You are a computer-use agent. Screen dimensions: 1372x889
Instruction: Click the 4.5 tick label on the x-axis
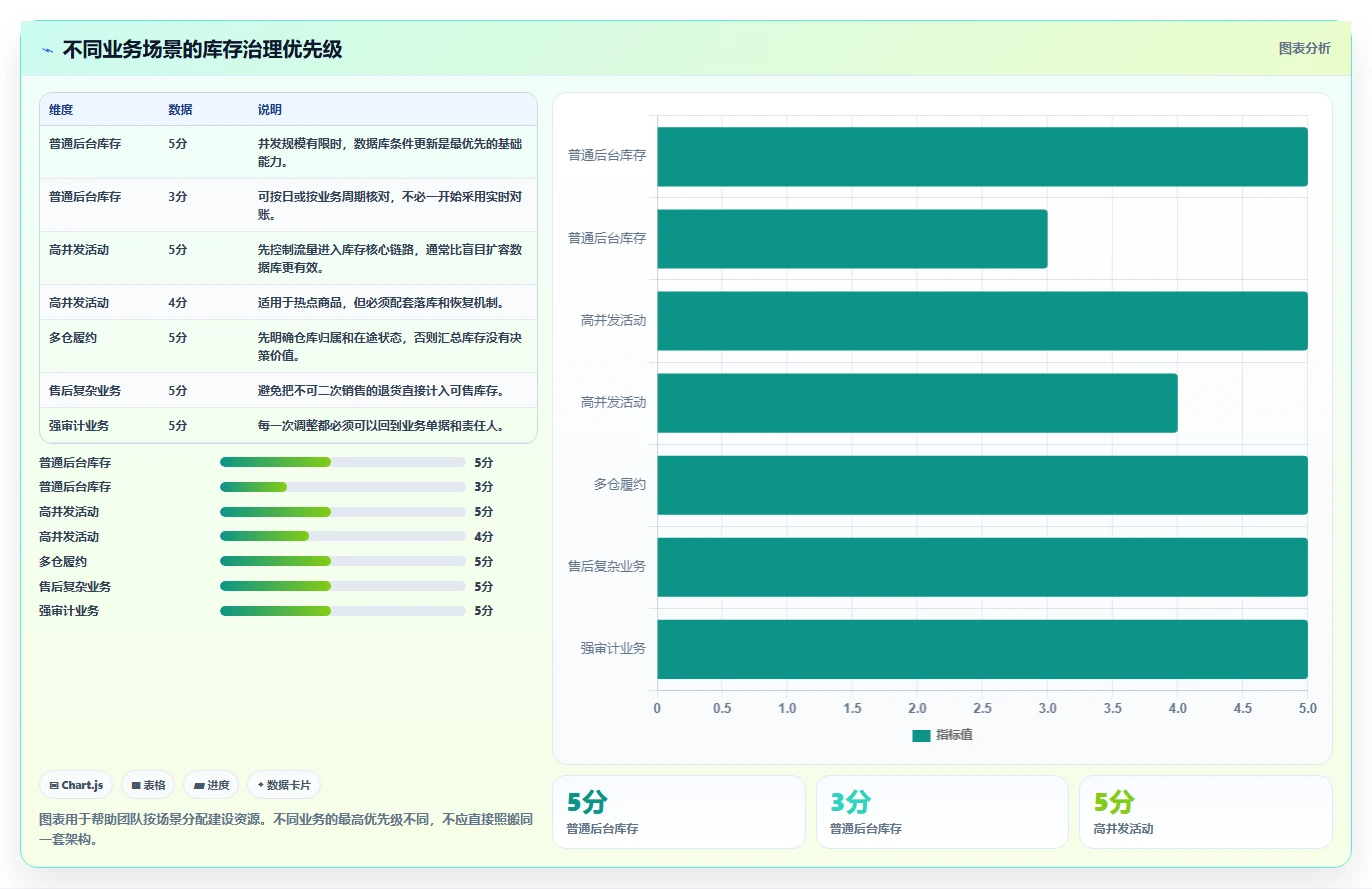[1243, 708]
